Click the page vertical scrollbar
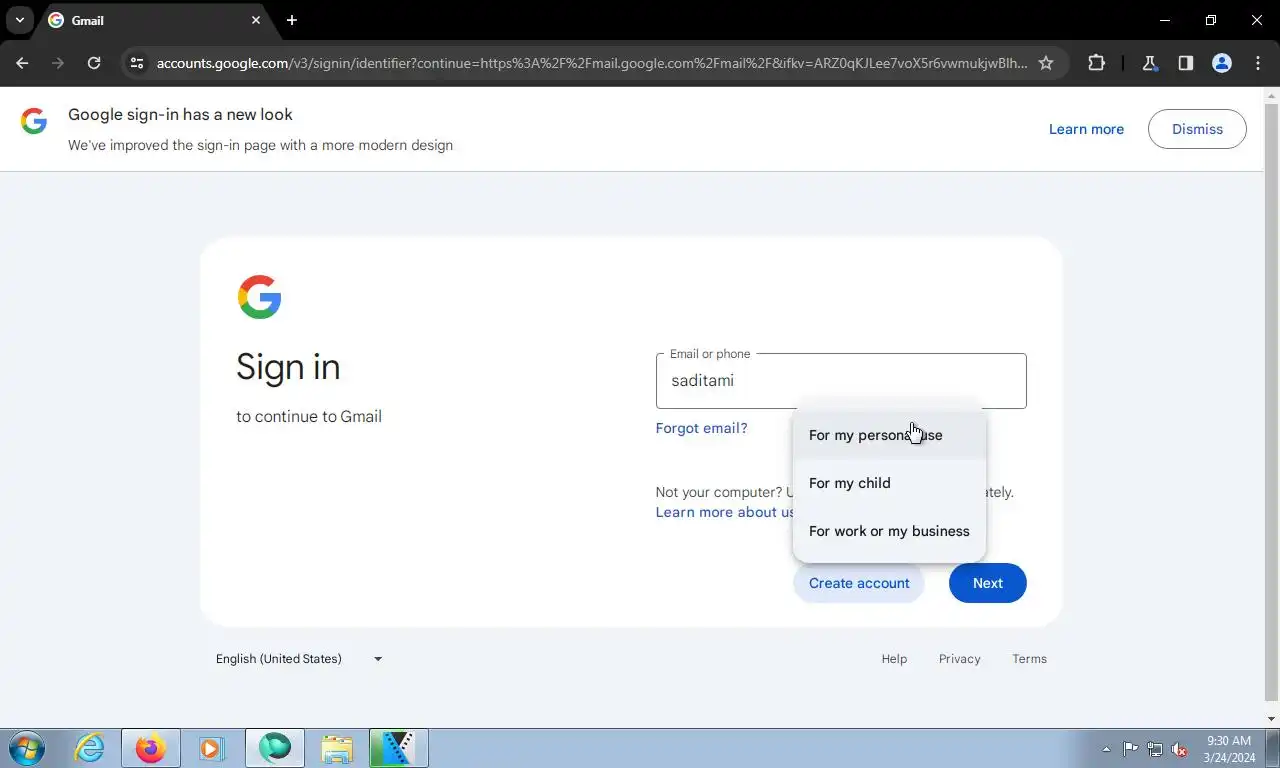Screen dimensions: 1280x768 tap(1272, 402)
